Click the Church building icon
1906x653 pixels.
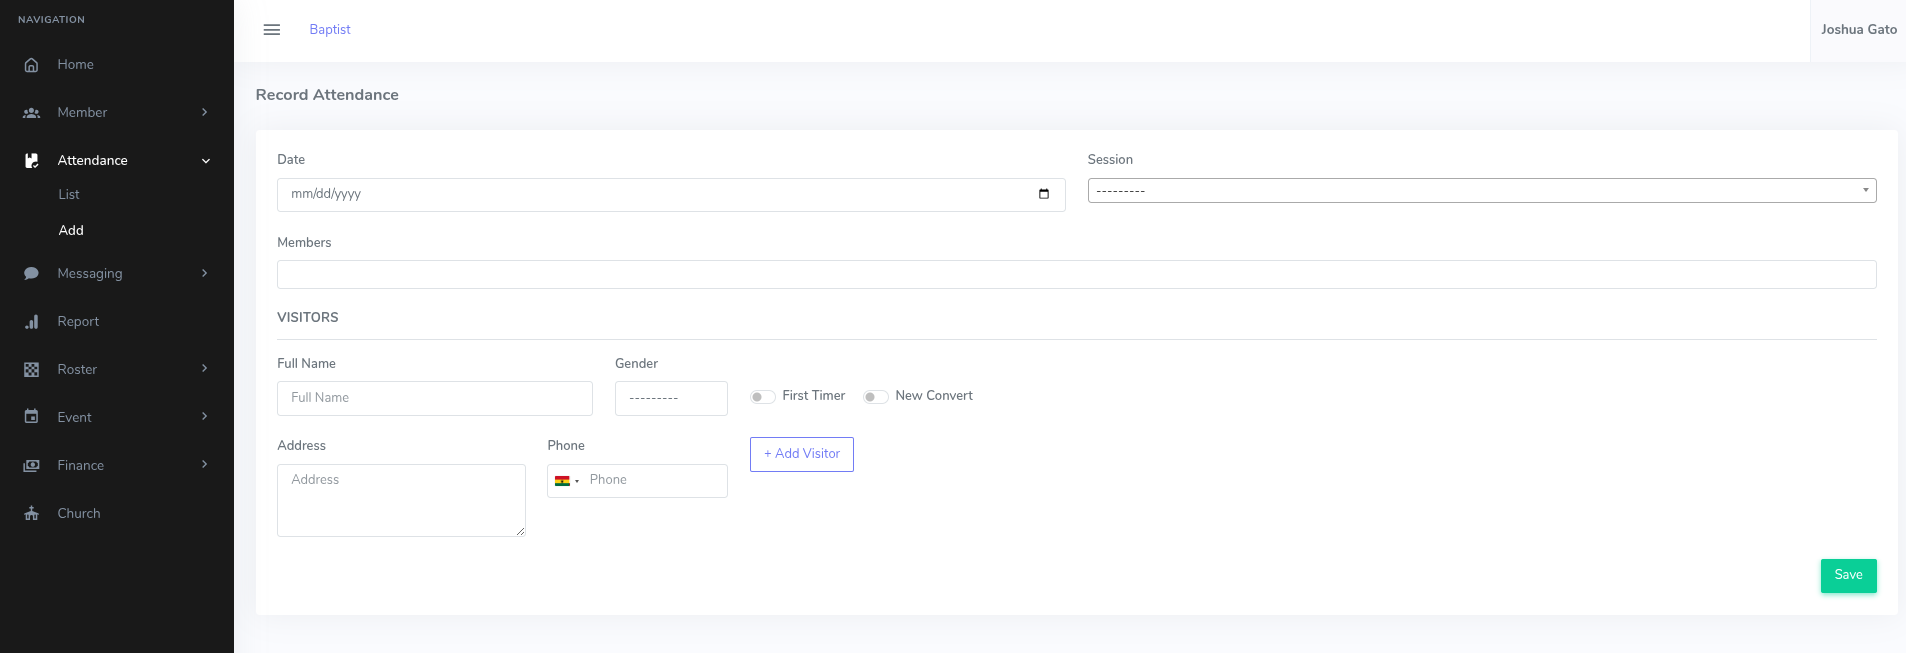tap(31, 513)
